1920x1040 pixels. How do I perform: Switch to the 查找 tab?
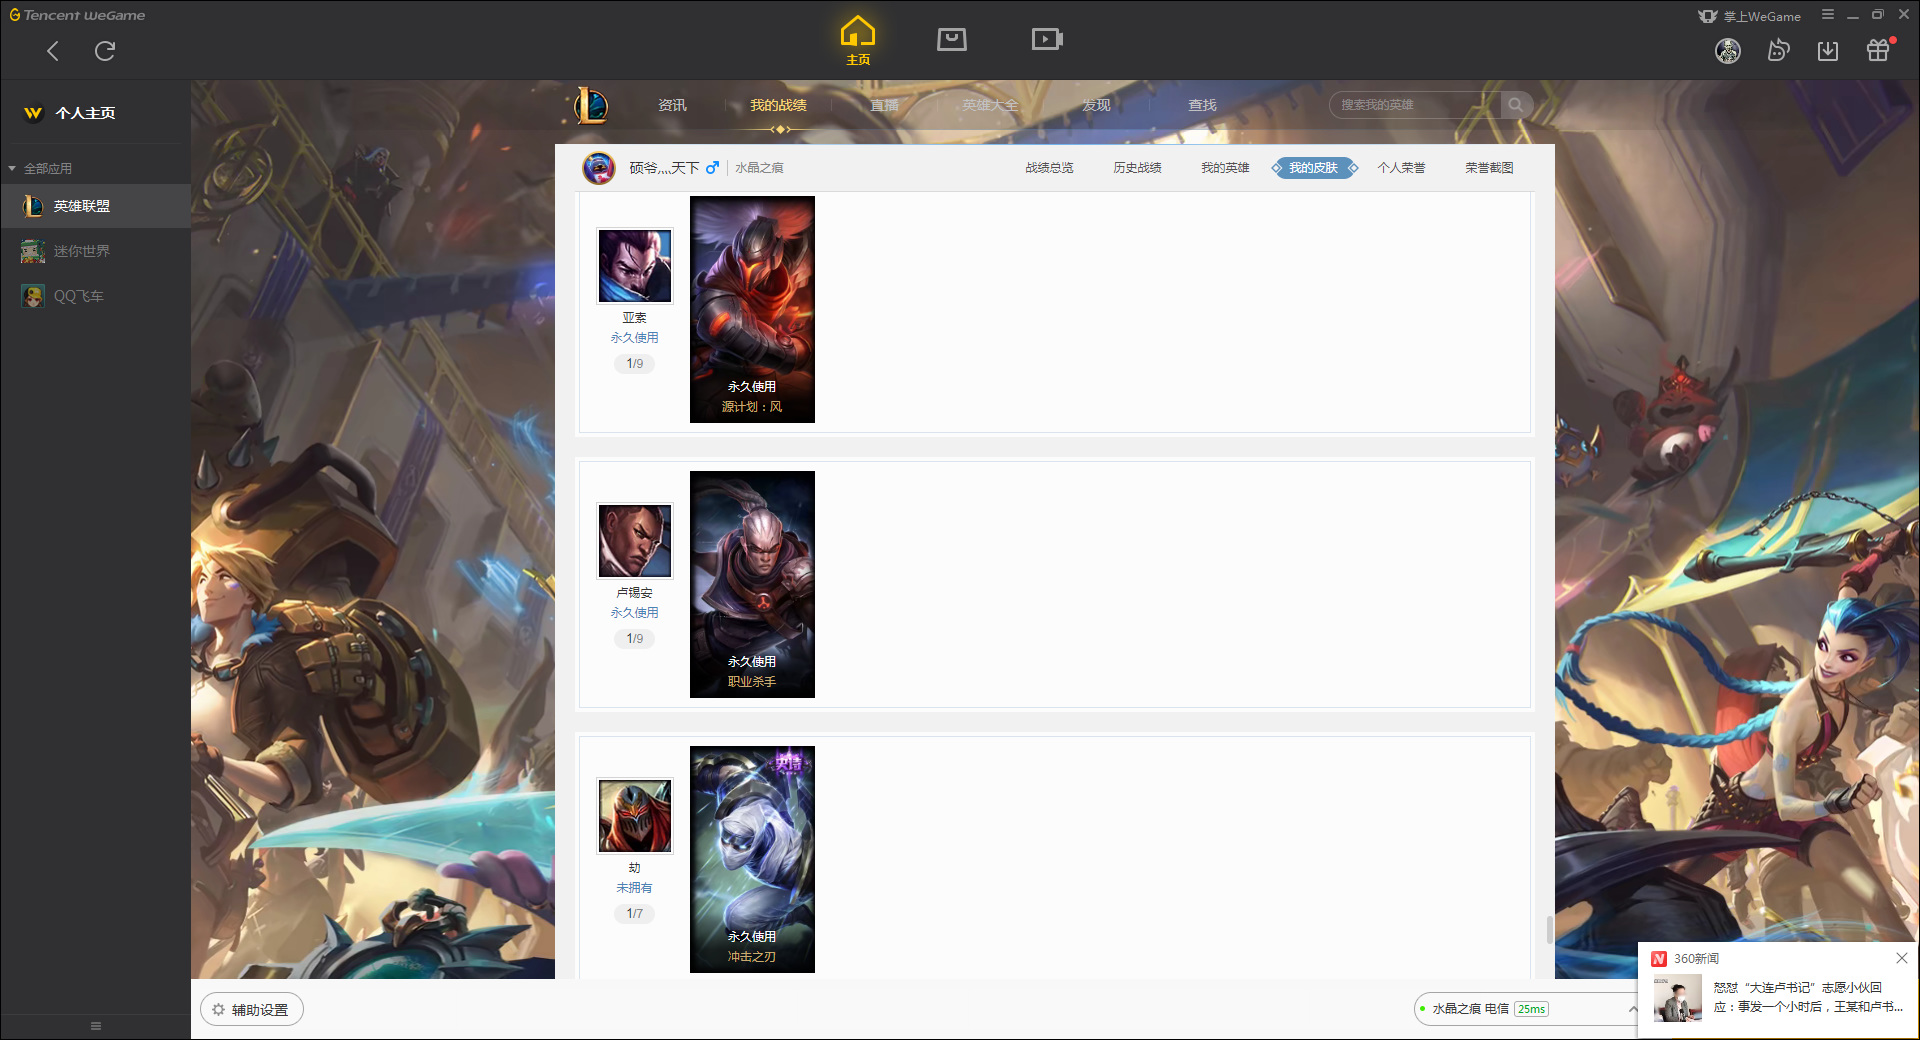pos(1202,105)
